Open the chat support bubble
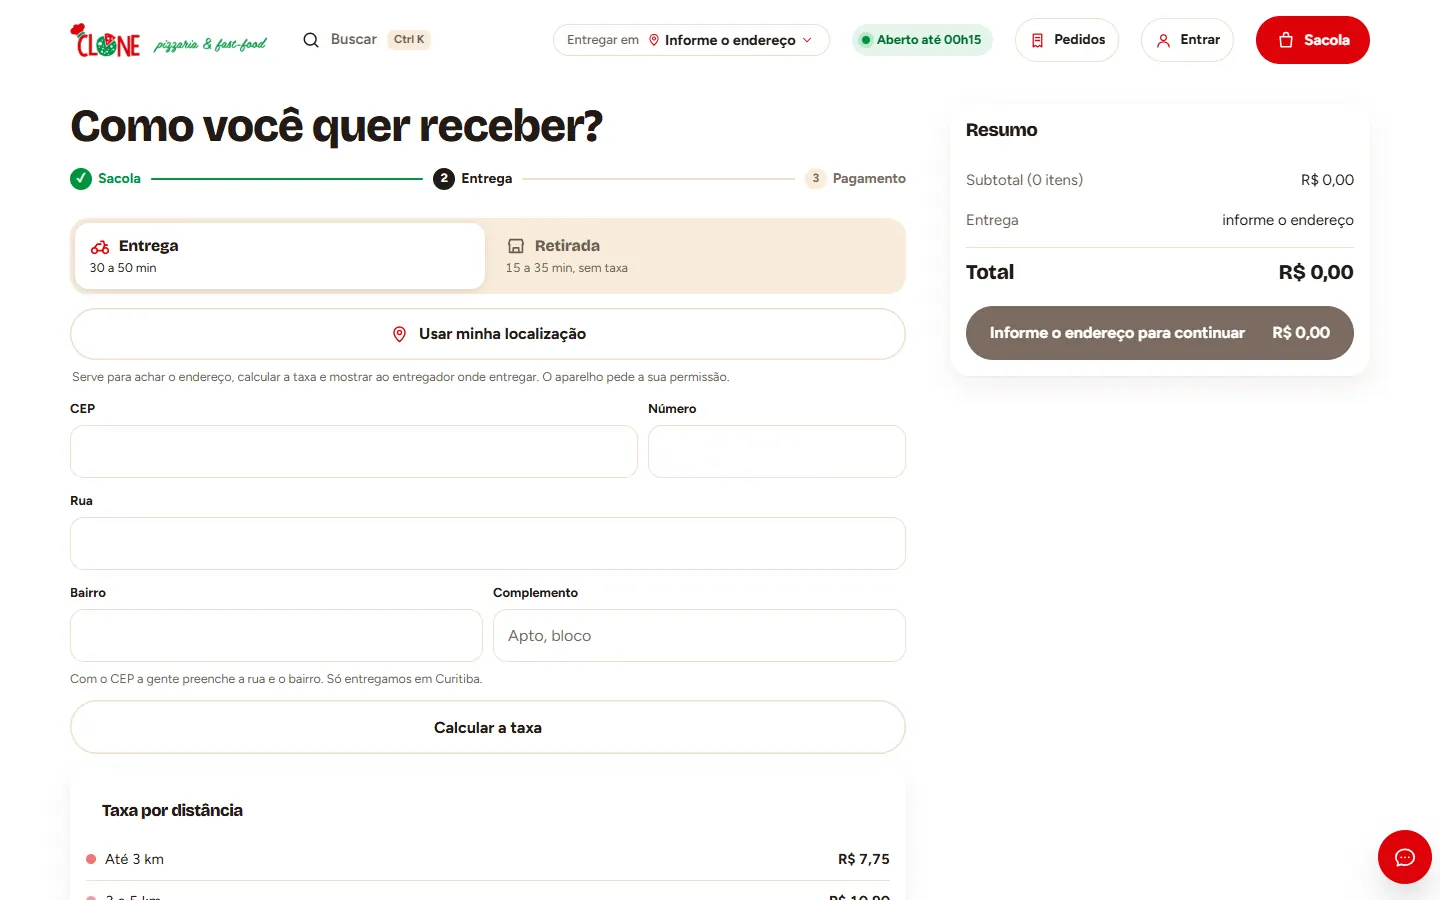The image size is (1440, 900). coord(1405,857)
